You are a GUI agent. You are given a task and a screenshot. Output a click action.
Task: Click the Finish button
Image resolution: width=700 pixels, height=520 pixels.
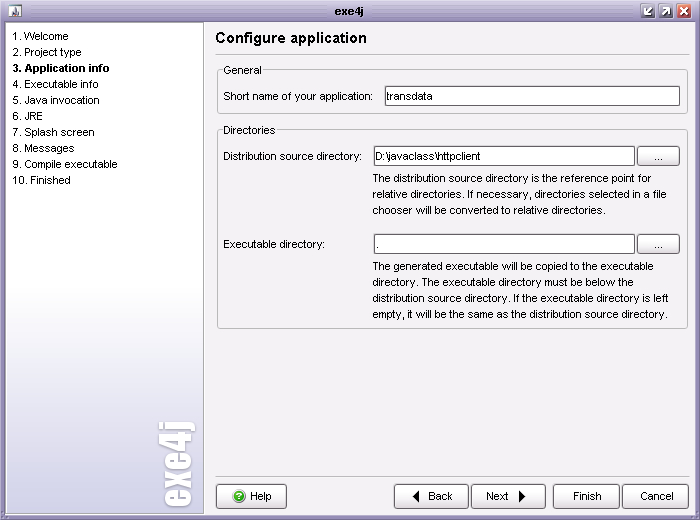[587, 496]
